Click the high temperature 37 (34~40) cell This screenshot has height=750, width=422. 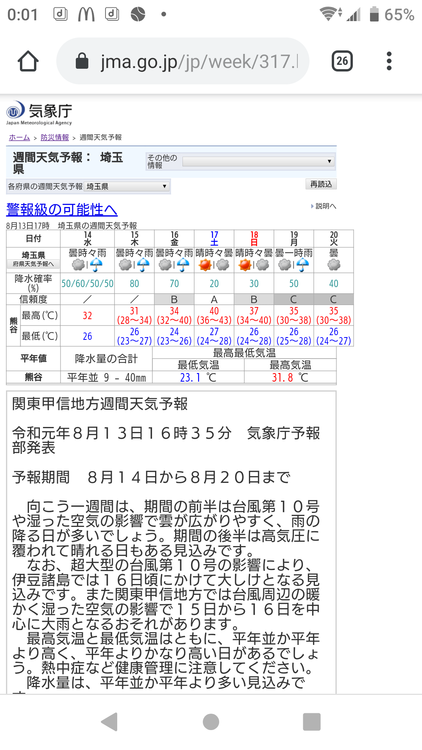pyautogui.click(x=254, y=316)
